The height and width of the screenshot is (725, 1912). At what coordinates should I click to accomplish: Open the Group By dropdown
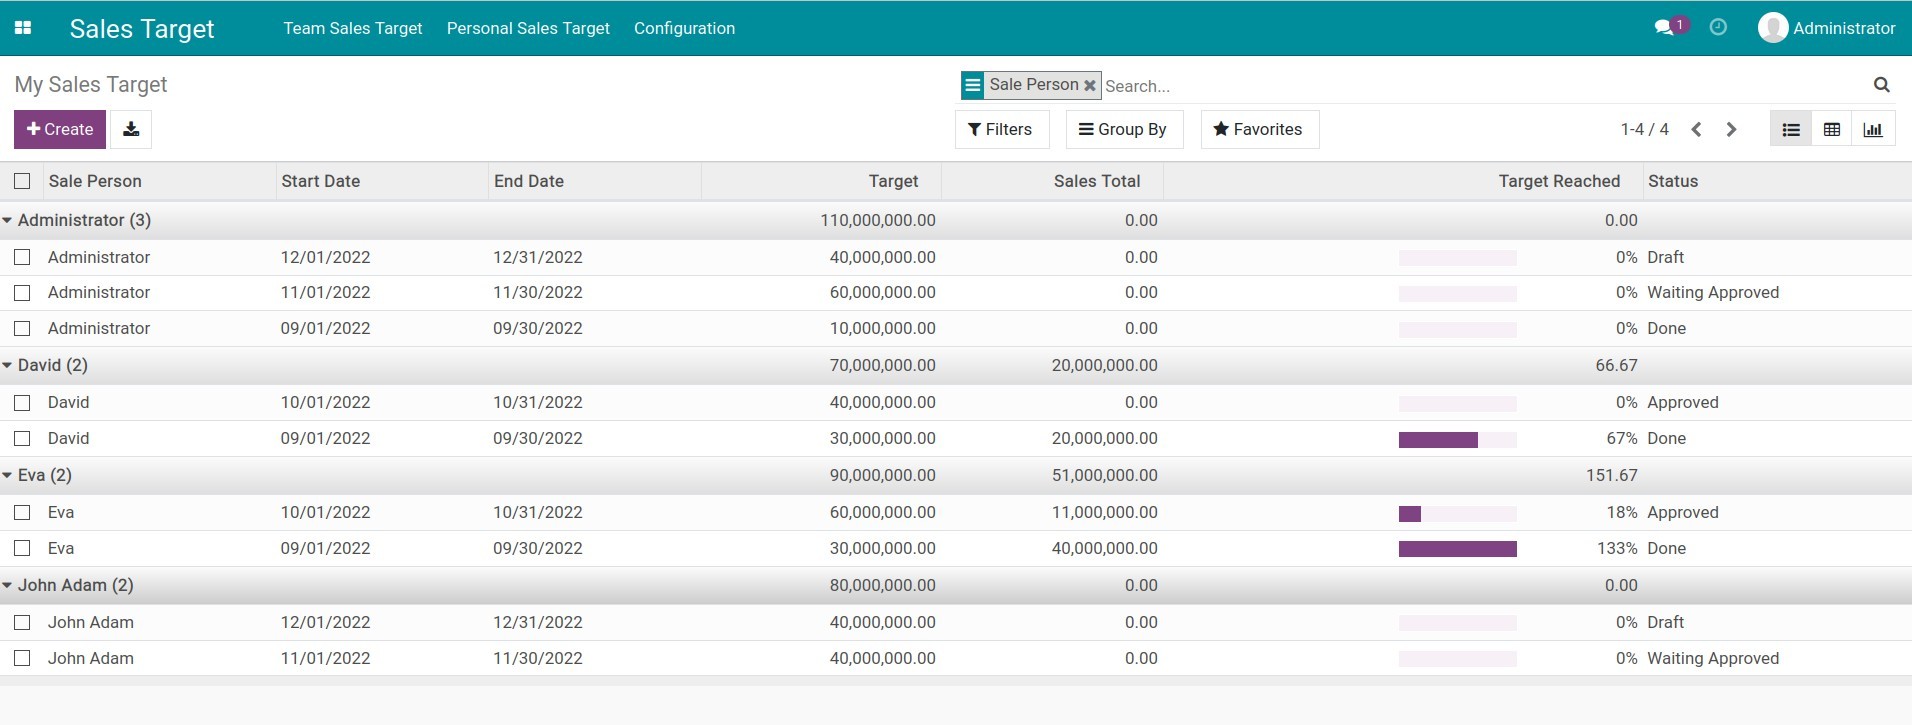tap(1124, 129)
